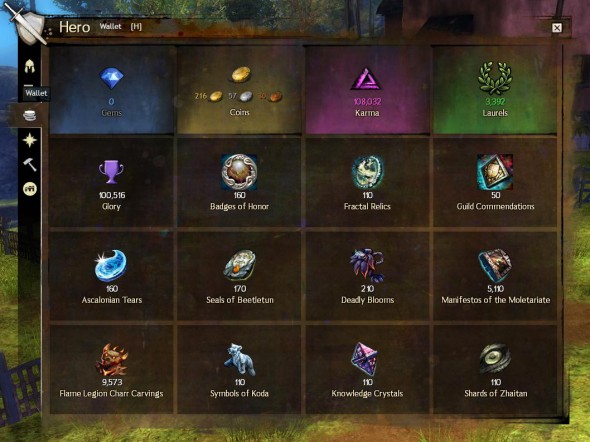Select the Fractal Relics currency tile
The image size is (590, 442).
367,182
